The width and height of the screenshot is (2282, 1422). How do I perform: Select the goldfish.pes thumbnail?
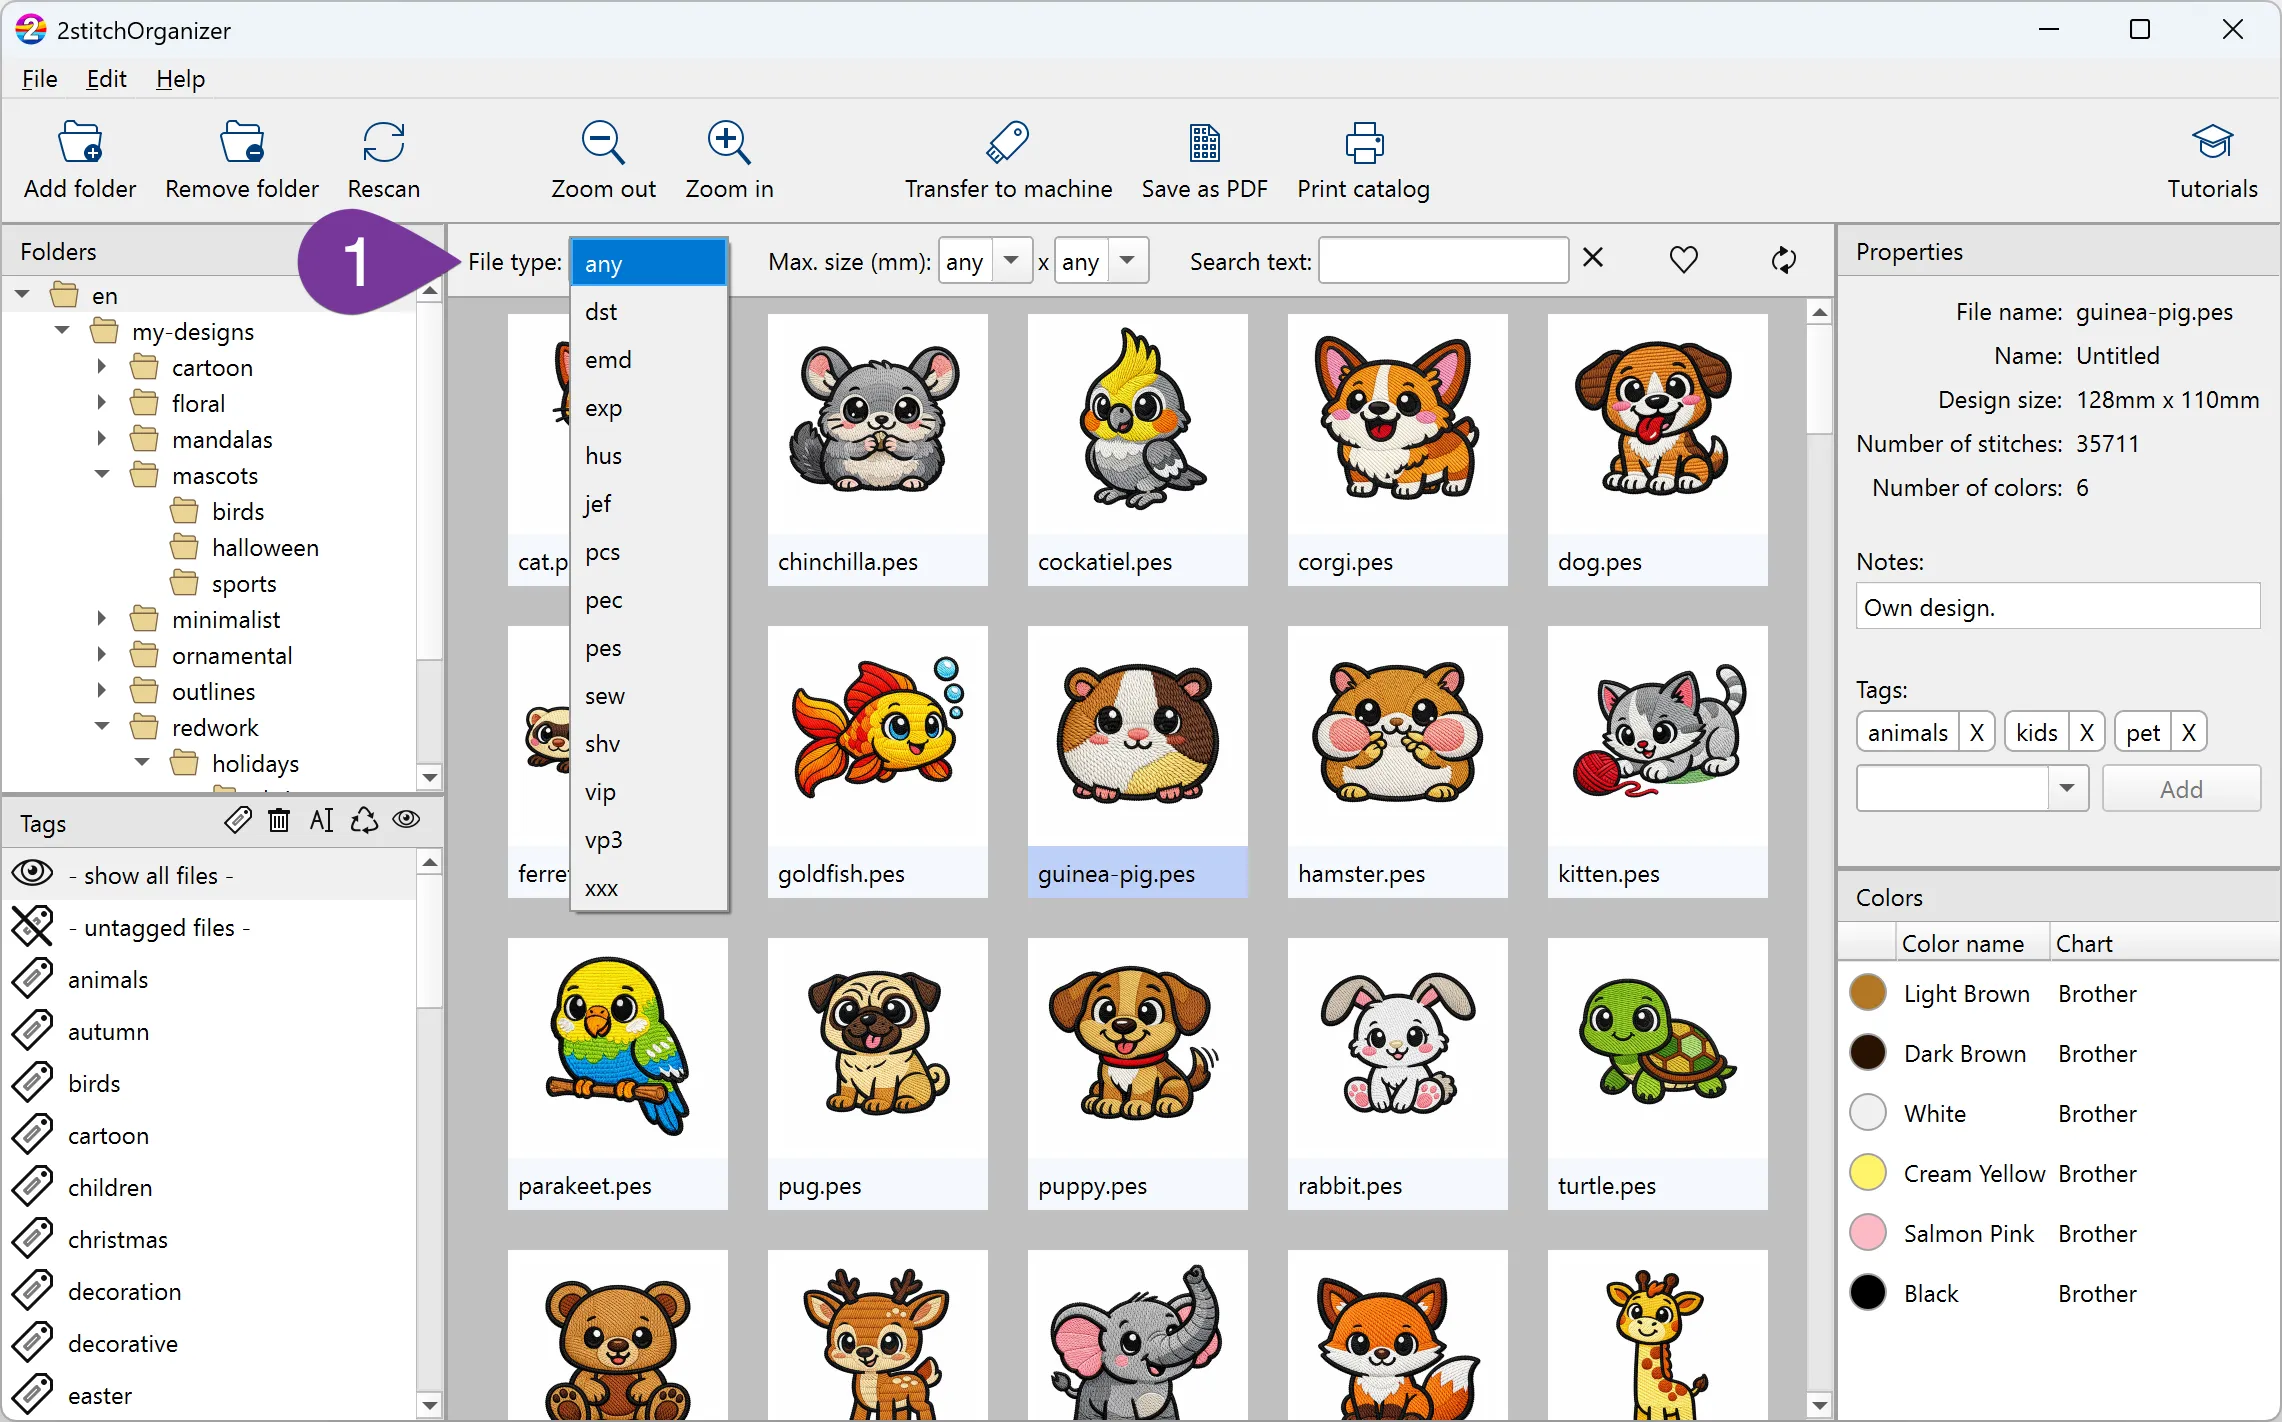tap(878, 762)
